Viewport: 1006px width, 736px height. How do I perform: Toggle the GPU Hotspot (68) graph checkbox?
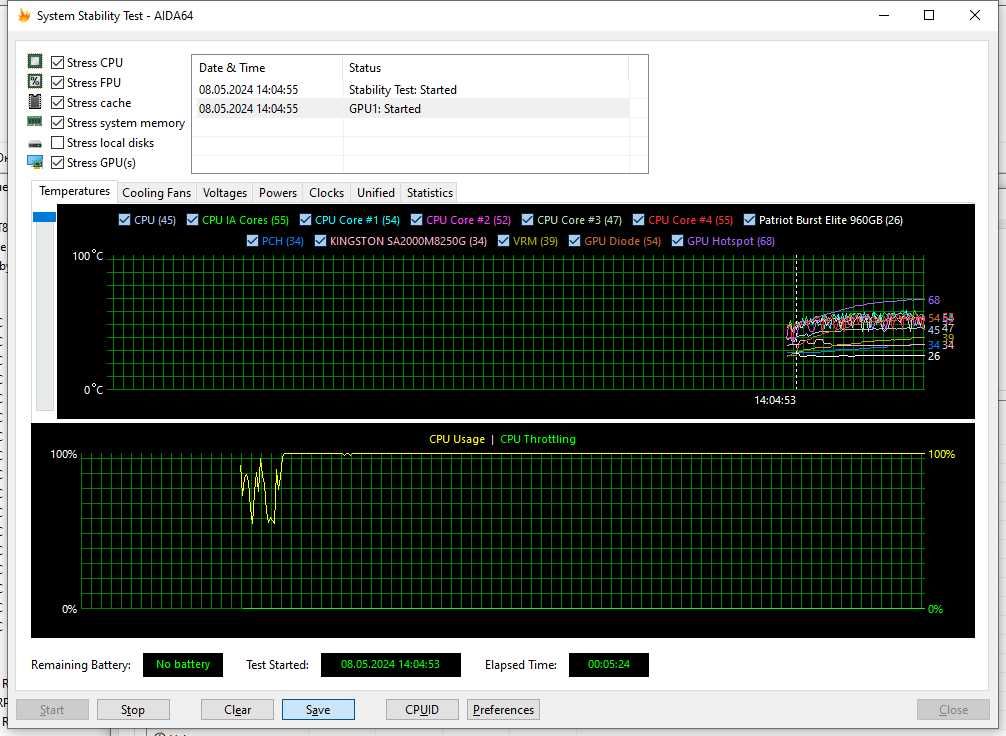tap(678, 241)
